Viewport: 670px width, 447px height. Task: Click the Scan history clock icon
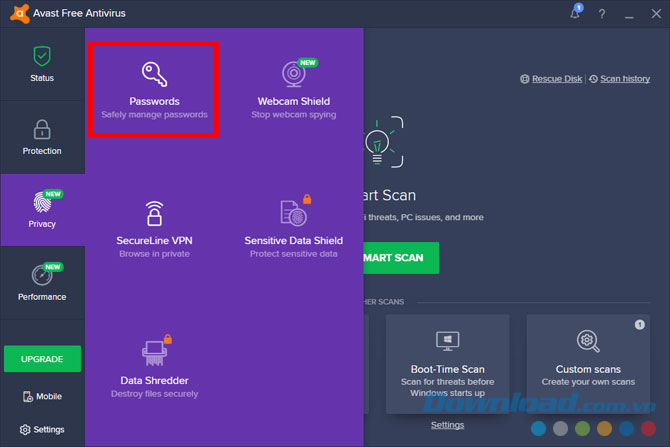point(593,79)
